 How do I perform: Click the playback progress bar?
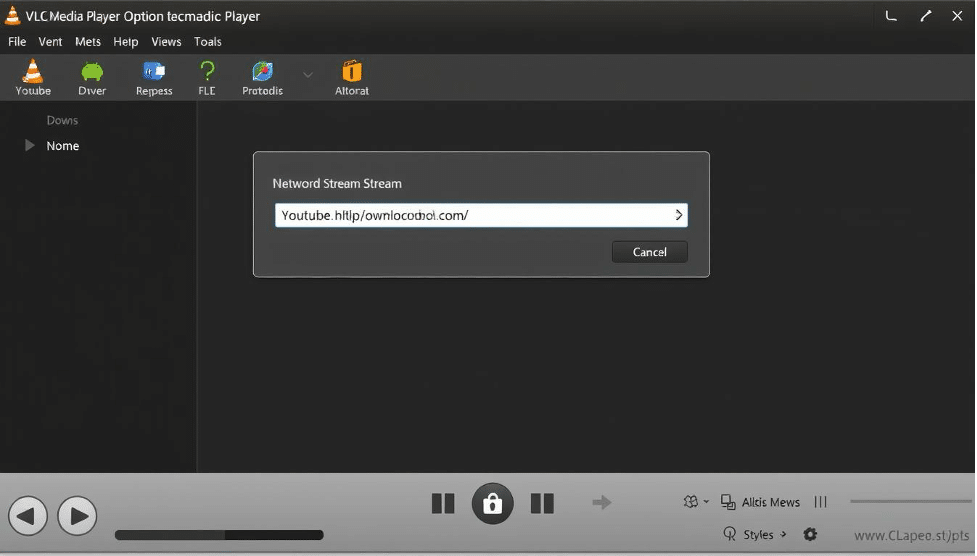click(x=219, y=535)
